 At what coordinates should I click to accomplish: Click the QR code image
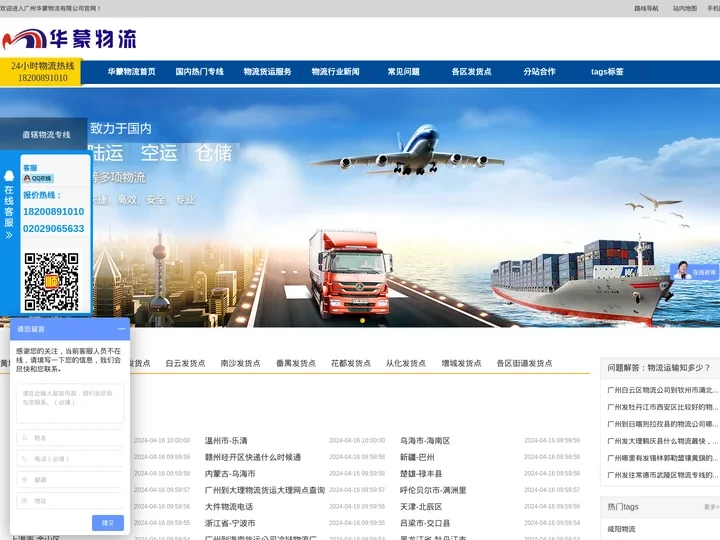[x=51, y=281]
